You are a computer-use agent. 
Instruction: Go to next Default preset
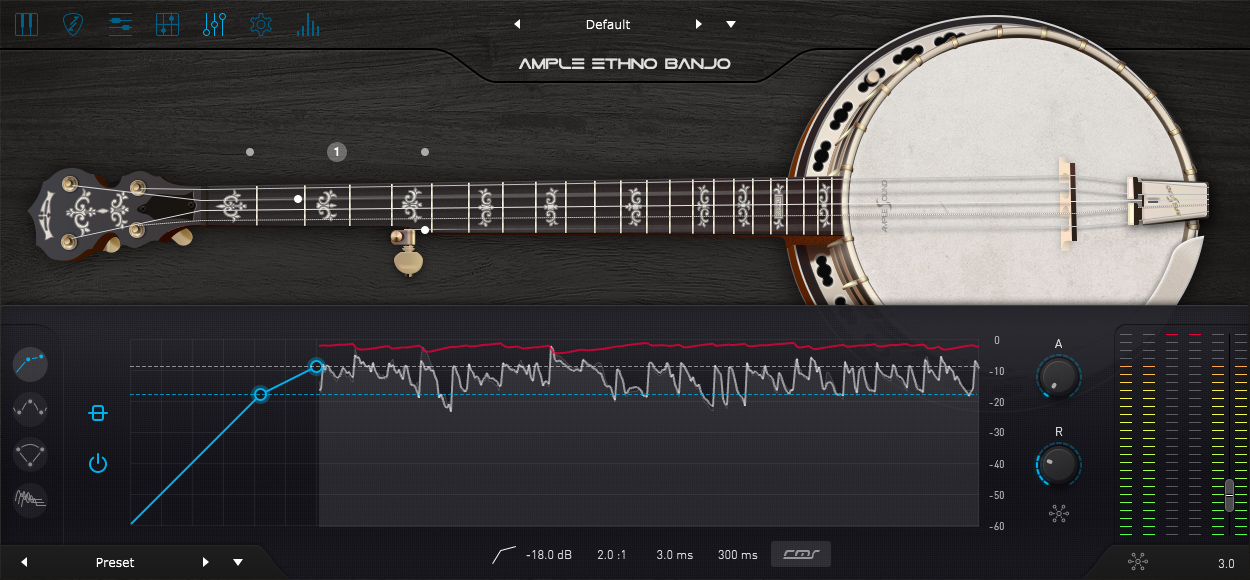(x=699, y=24)
